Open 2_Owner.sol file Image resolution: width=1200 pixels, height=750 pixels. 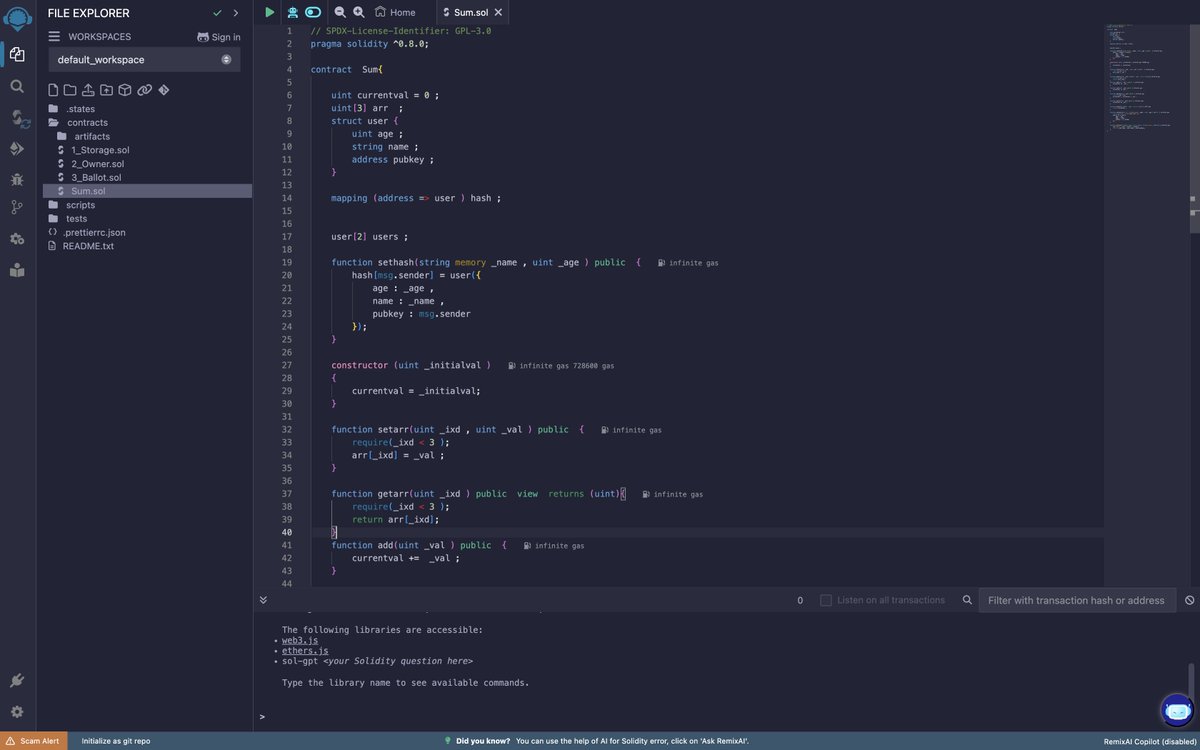[97, 164]
